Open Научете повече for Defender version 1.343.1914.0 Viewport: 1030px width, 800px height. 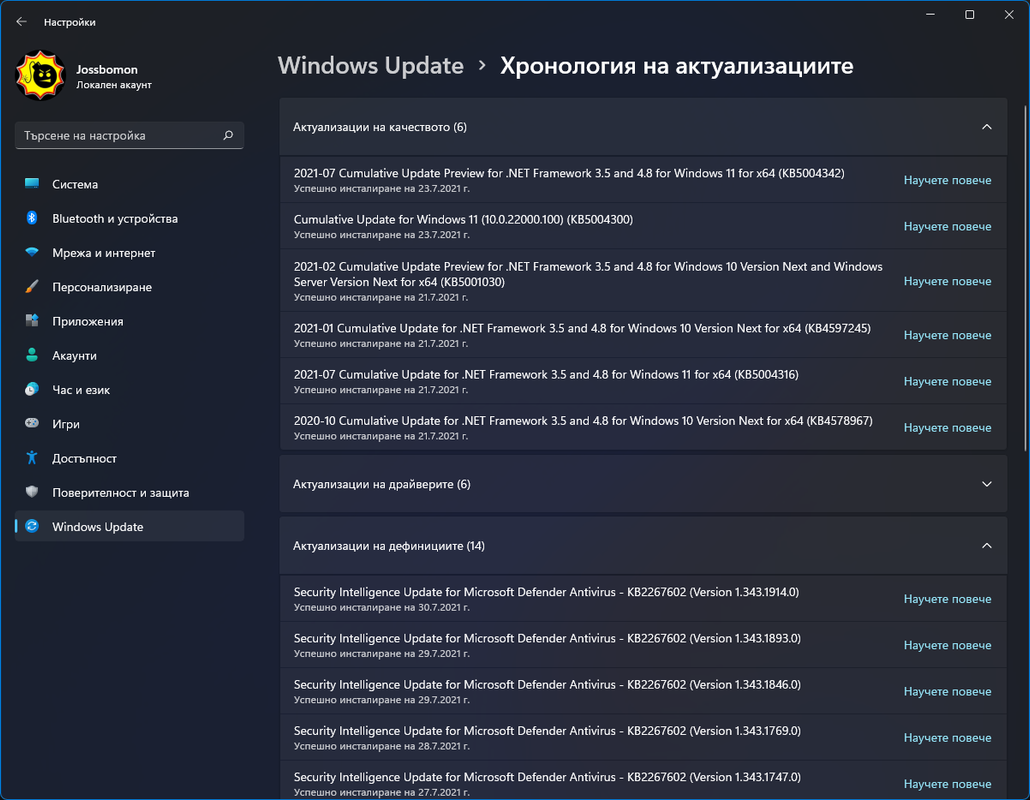[947, 599]
